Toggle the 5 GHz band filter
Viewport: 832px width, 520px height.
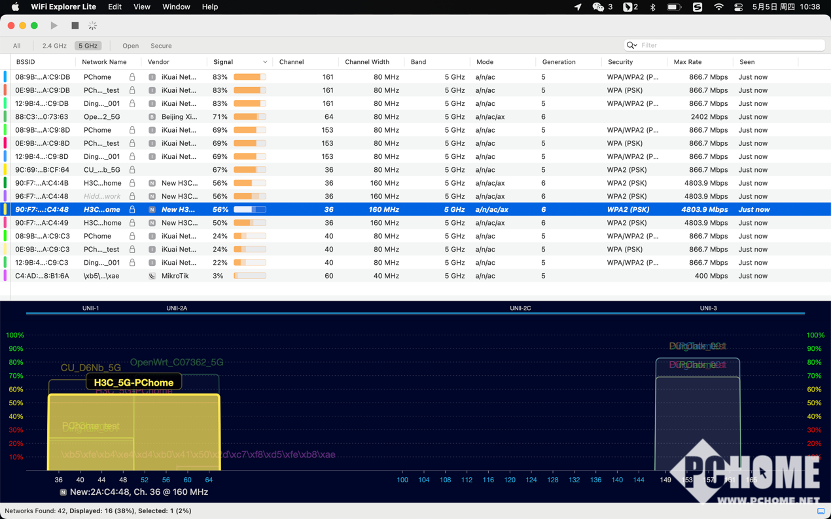[x=88, y=46]
